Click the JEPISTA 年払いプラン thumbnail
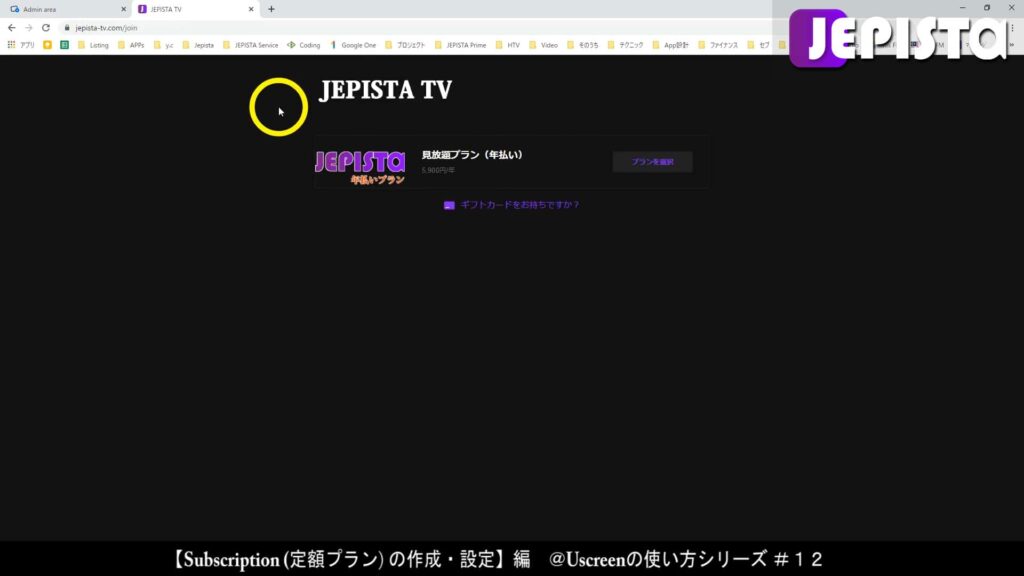 tap(360, 167)
